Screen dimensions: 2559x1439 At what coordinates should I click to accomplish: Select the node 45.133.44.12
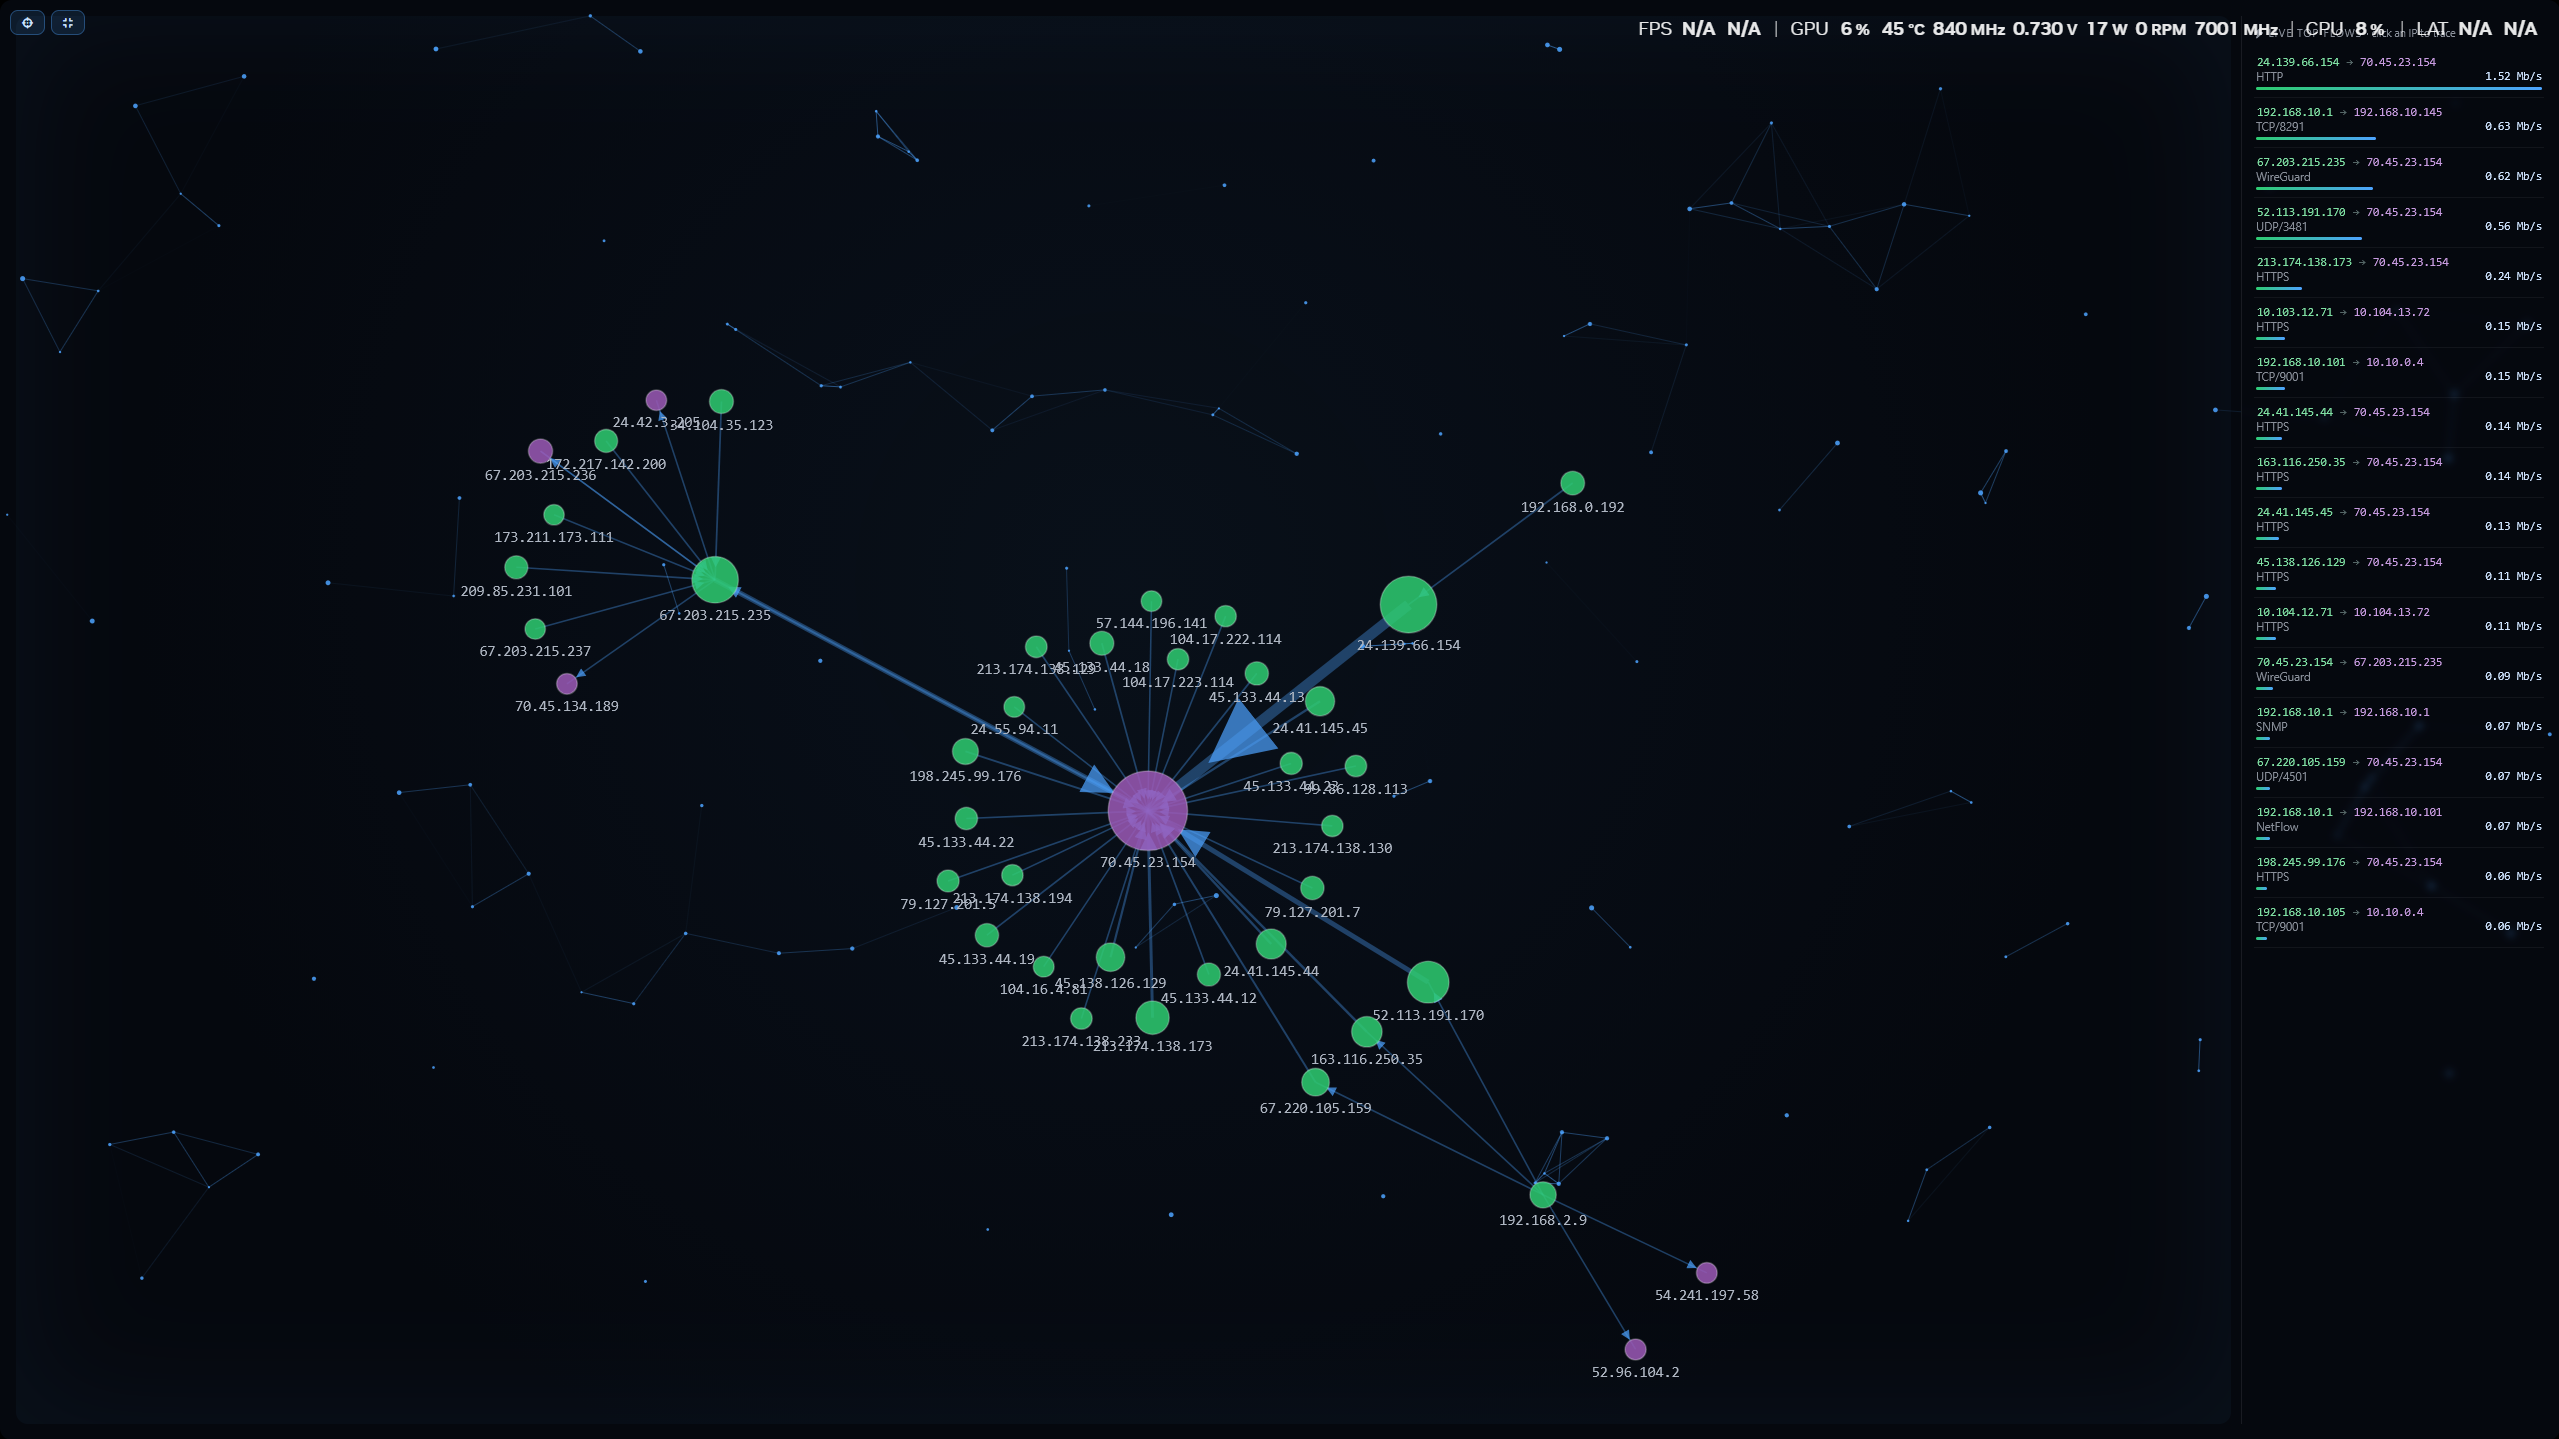pyautogui.click(x=1208, y=973)
